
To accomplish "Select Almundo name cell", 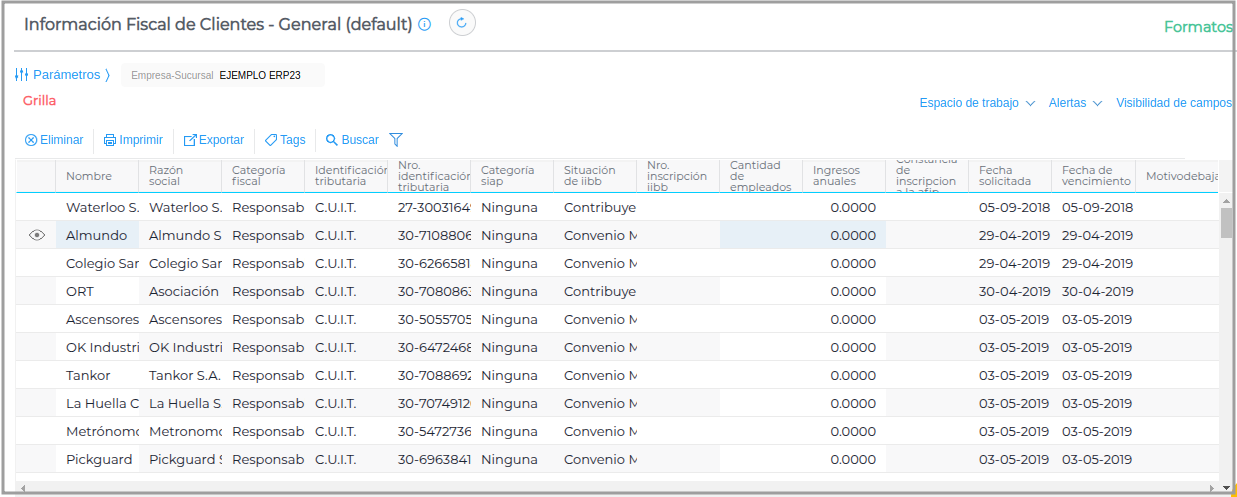I will pyautogui.click(x=97, y=235).
